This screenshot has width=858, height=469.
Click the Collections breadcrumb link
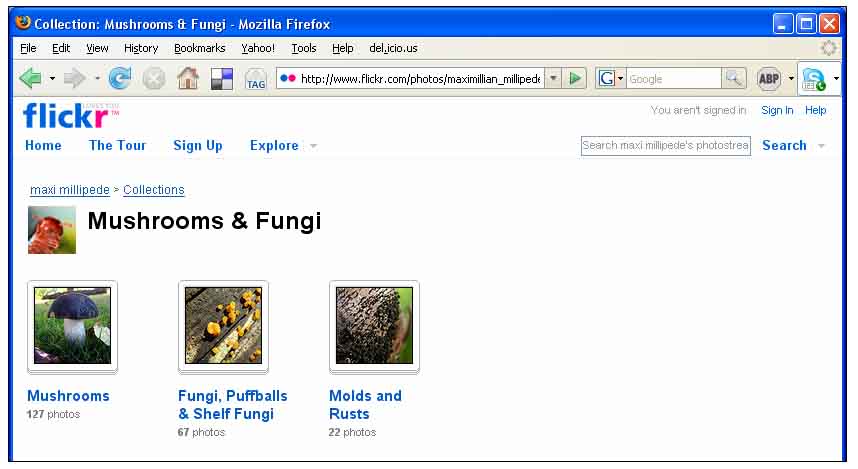[154, 190]
